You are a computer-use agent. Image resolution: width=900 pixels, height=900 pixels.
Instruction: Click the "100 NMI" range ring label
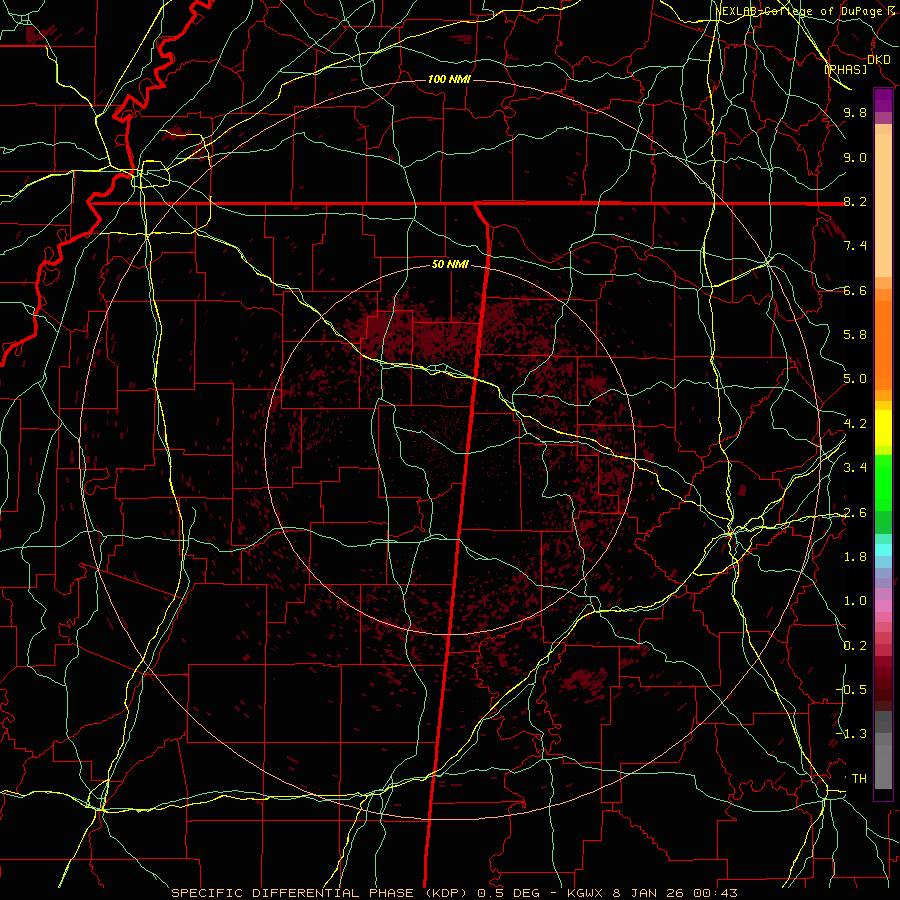[449, 79]
